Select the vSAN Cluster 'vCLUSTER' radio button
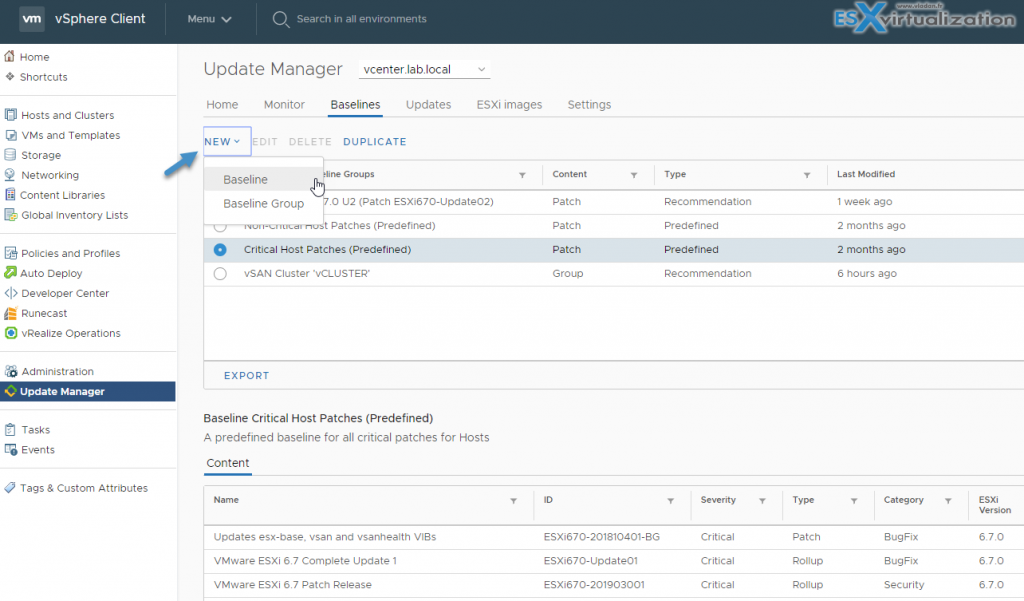Viewport: 1024px width, 601px height. pyautogui.click(x=220, y=274)
